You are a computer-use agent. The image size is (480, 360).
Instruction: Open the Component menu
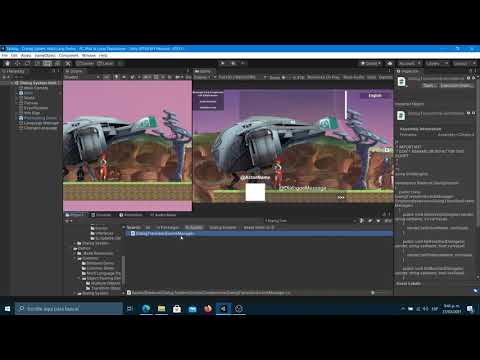(x=69, y=55)
